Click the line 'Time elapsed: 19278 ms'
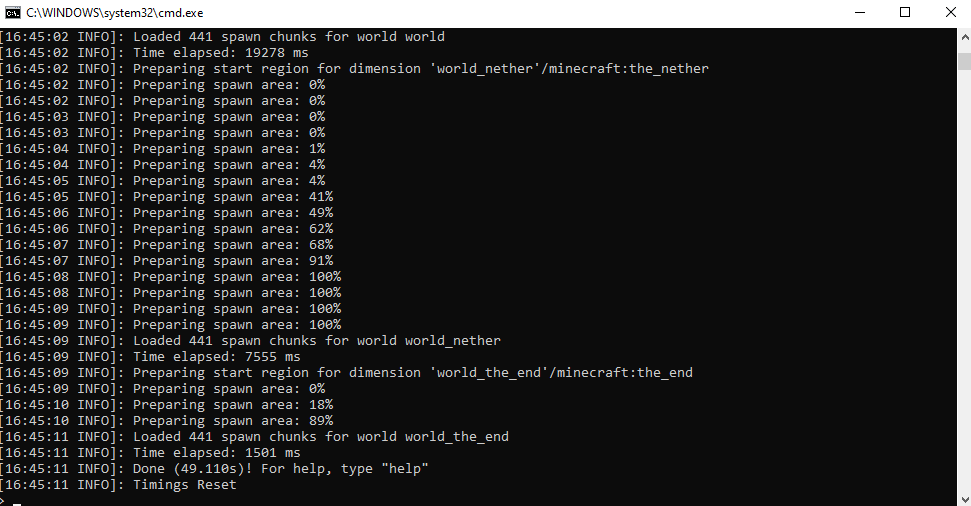This screenshot has height=506, width=971. [154, 53]
